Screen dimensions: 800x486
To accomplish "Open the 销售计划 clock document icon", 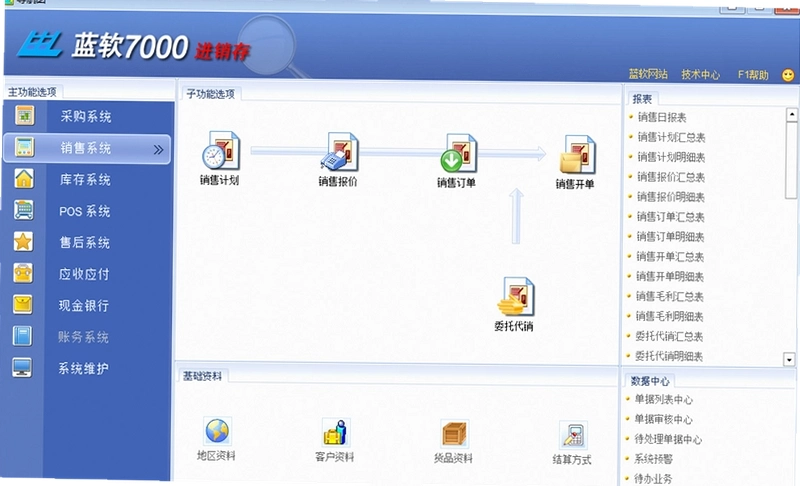I will click(221, 150).
